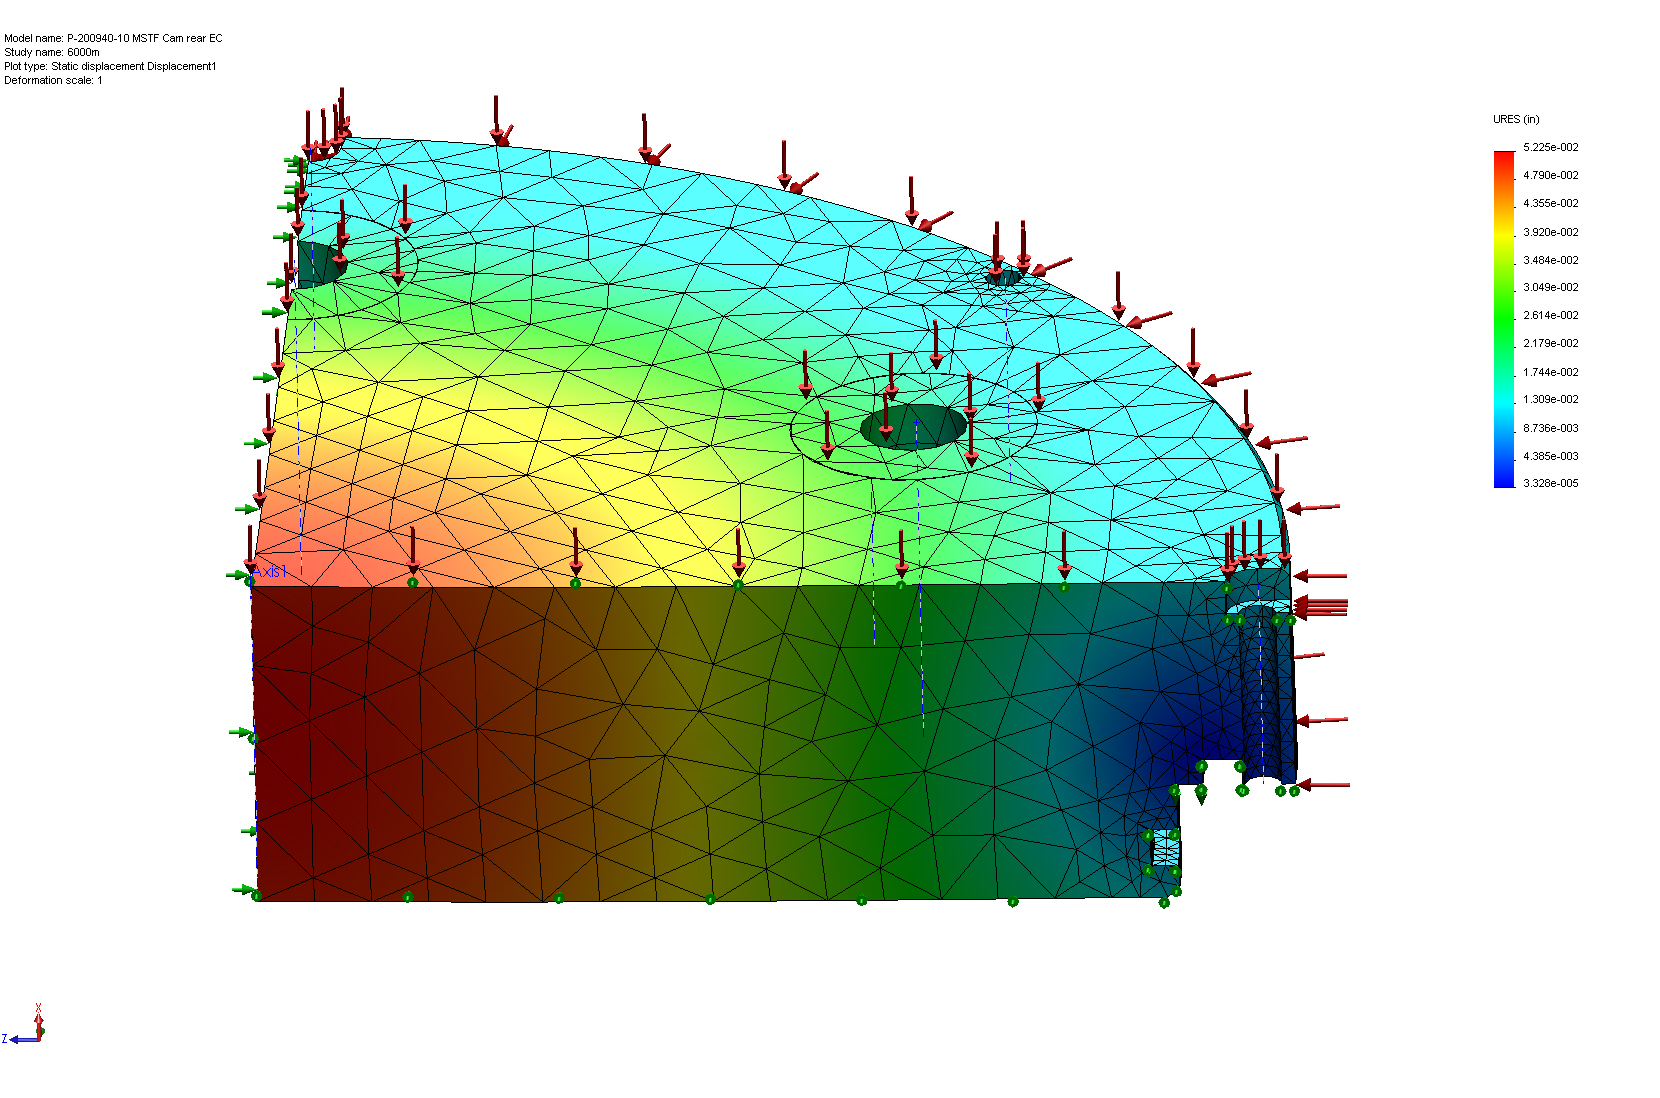The height and width of the screenshot is (1098, 1660).
Task: Pick the 2.614e-002 legend value label
Action: point(1551,315)
